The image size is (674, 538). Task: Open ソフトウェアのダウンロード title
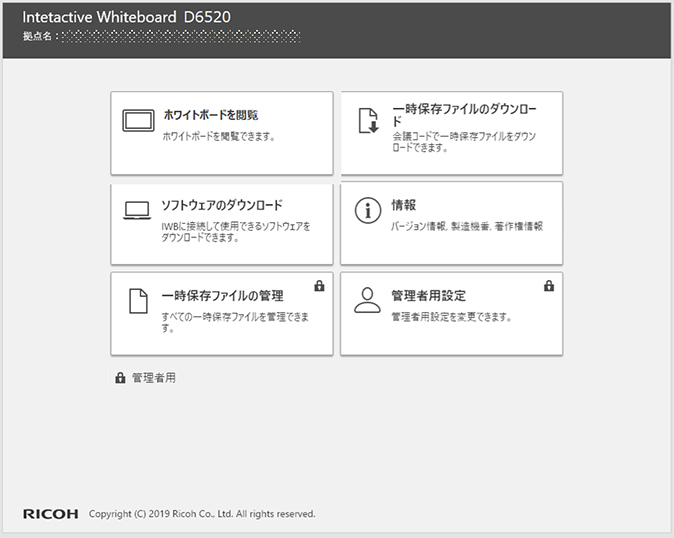pos(222,205)
